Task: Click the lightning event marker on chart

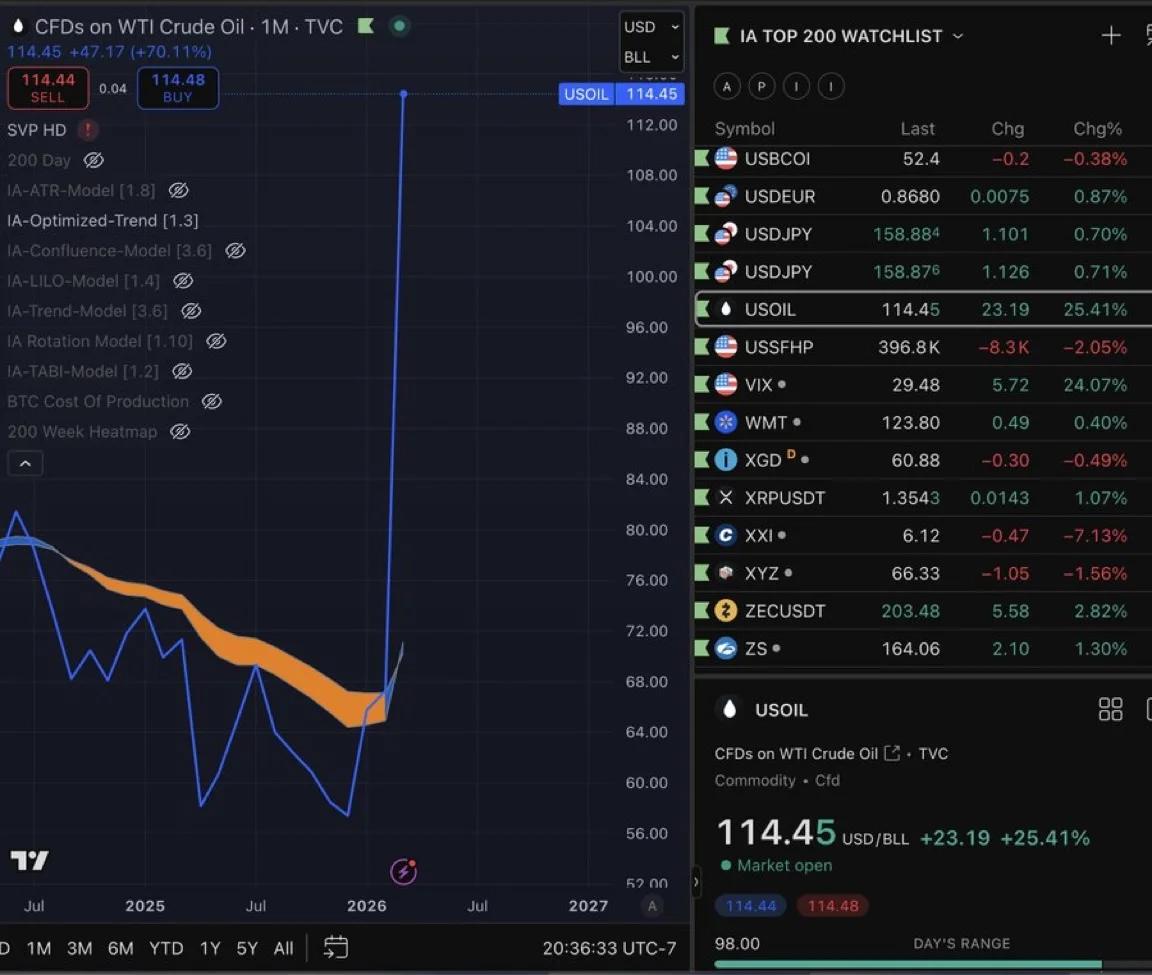Action: point(403,871)
